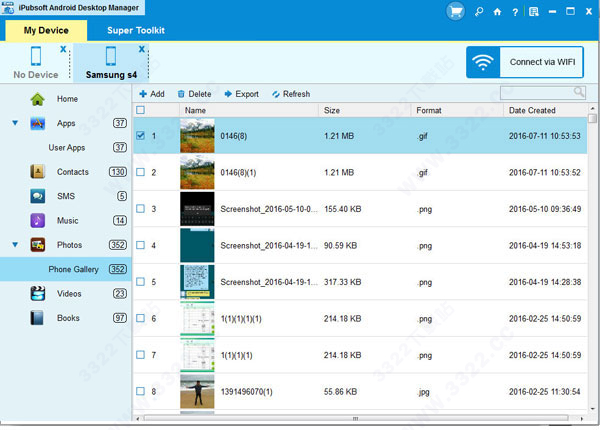Click the Books icon in sidebar

38,317
